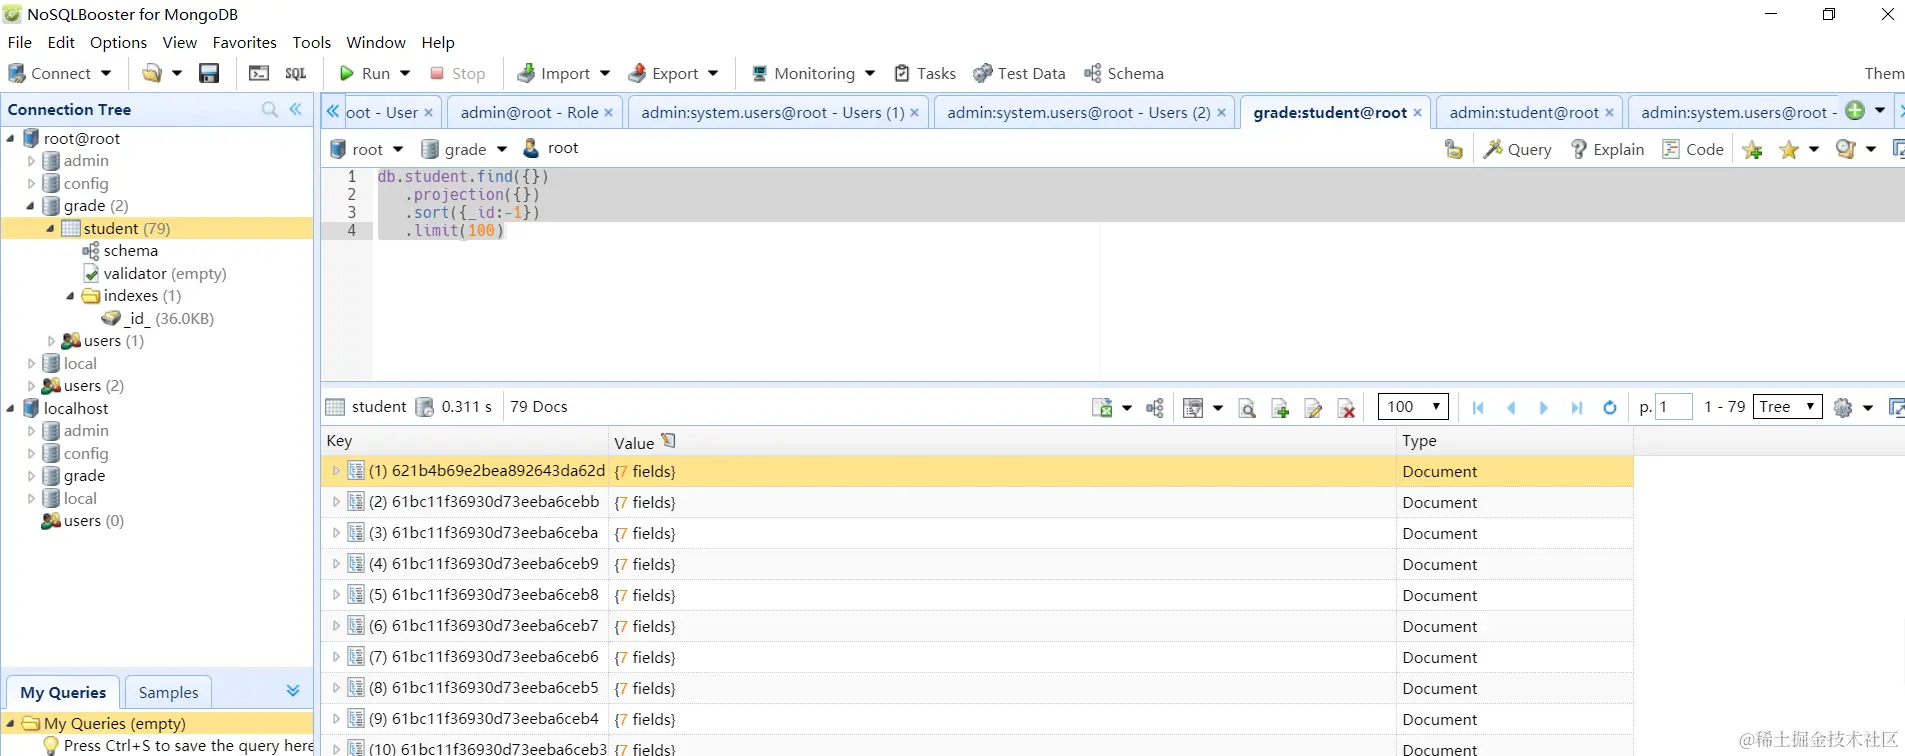The height and width of the screenshot is (756, 1905).
Task: Click the schema icon in results toolbar
Action: point(1155,408)
